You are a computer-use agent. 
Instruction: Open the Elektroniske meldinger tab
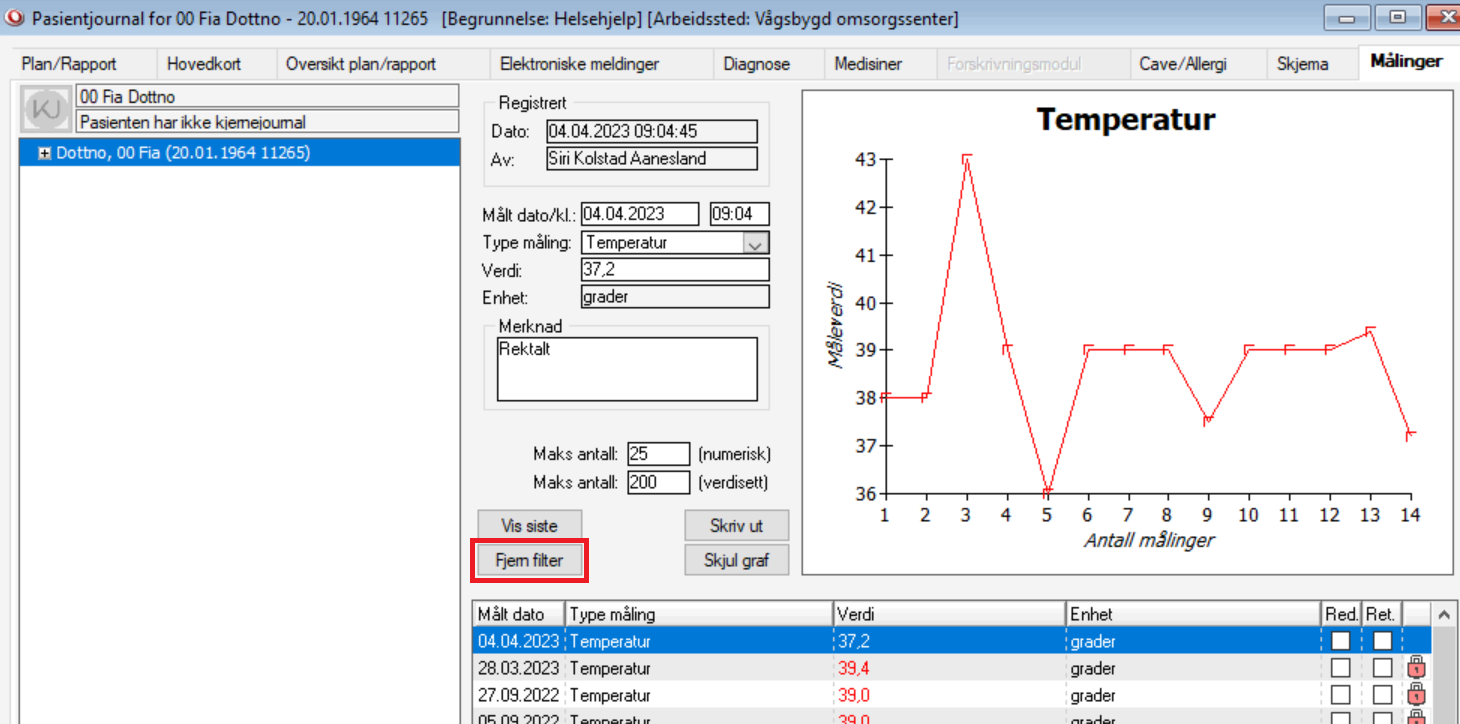pos(579,64)
